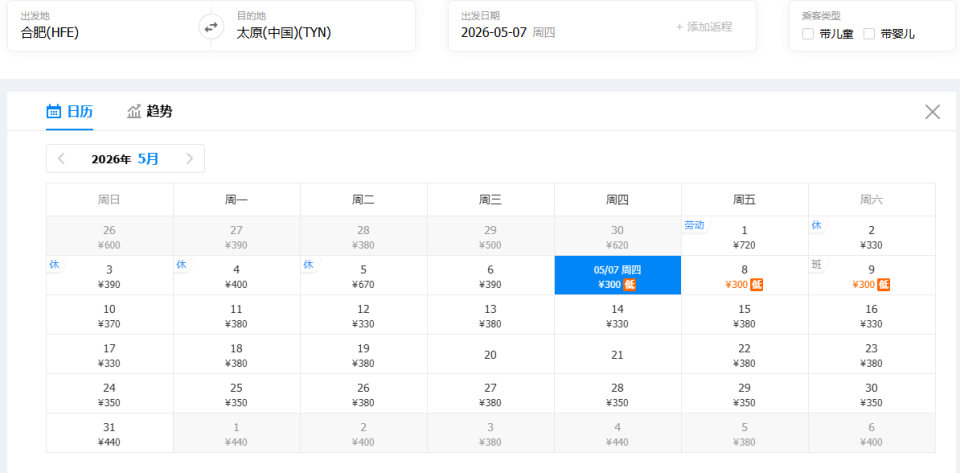Select May 31 priced ¥440
The image size is (960, 473).
[110, 433]
